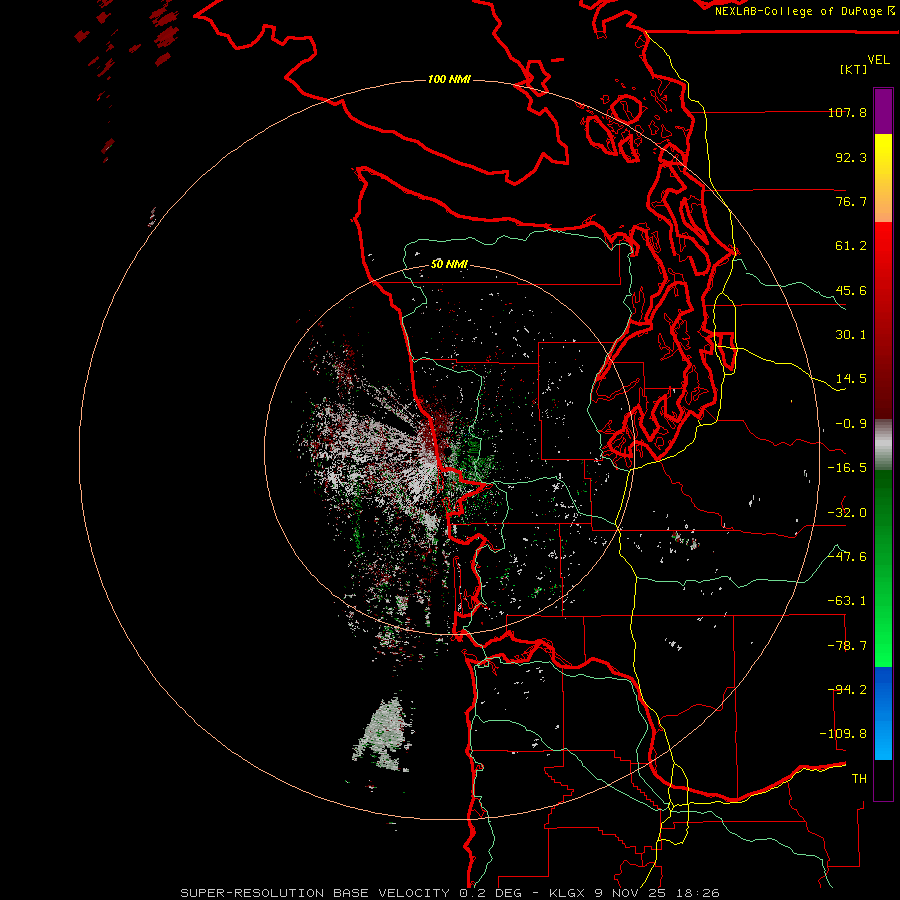Click the Super-Resolution Base Velocity caption
The image size is (900, 900).
click(x=449, y=893)
